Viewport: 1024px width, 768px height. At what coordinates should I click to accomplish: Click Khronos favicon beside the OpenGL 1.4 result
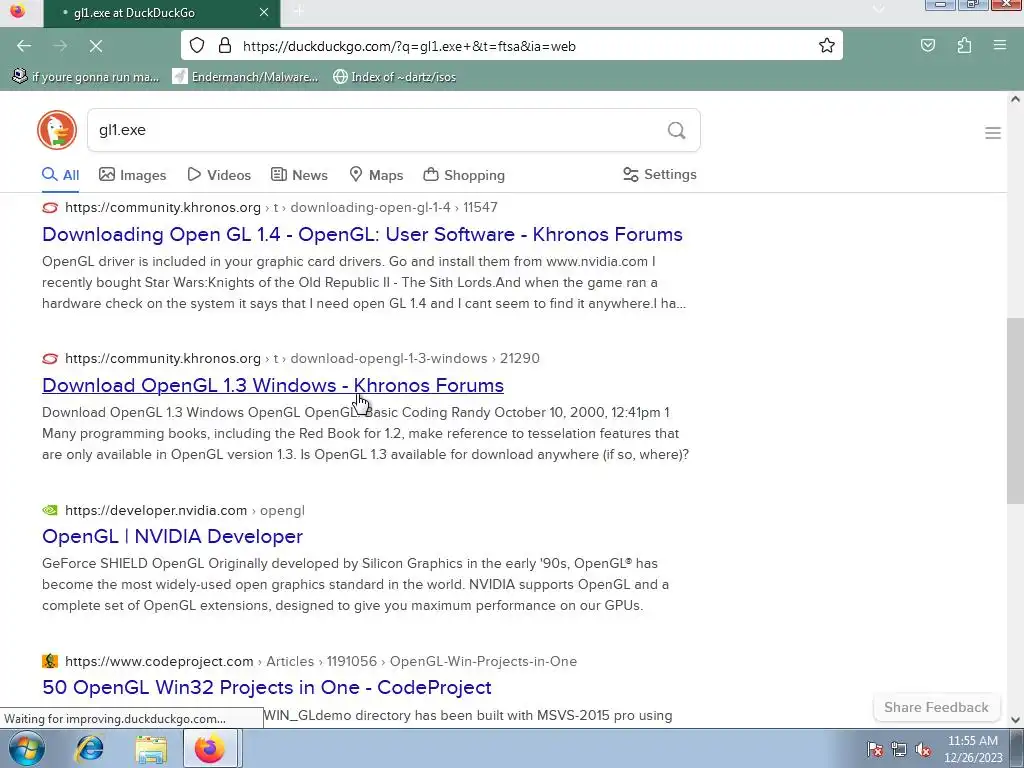(50, 208)
